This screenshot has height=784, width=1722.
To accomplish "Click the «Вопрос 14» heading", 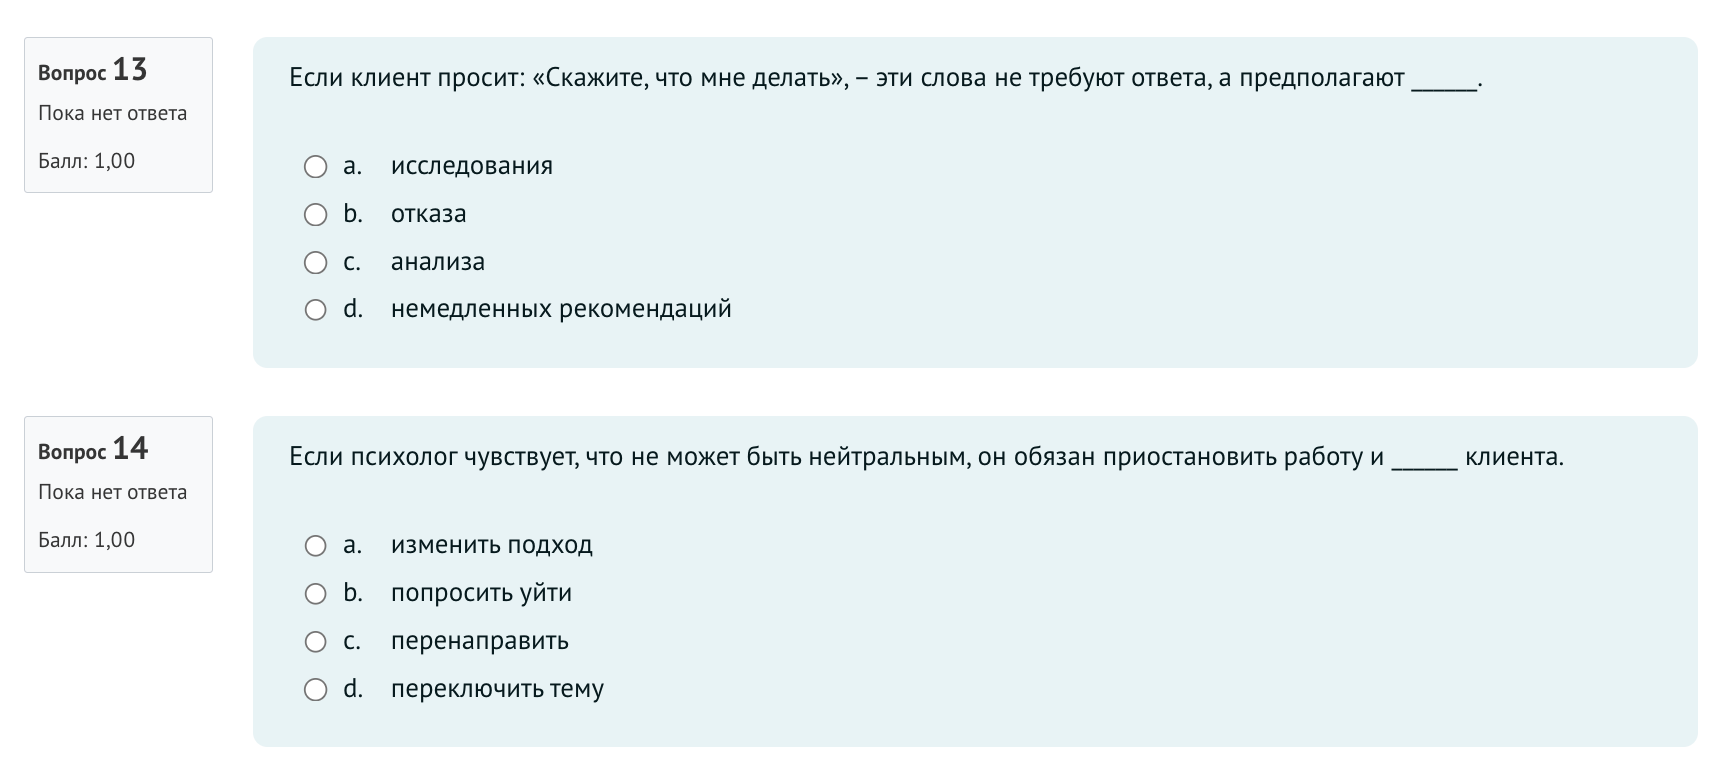I will [92, 450].
